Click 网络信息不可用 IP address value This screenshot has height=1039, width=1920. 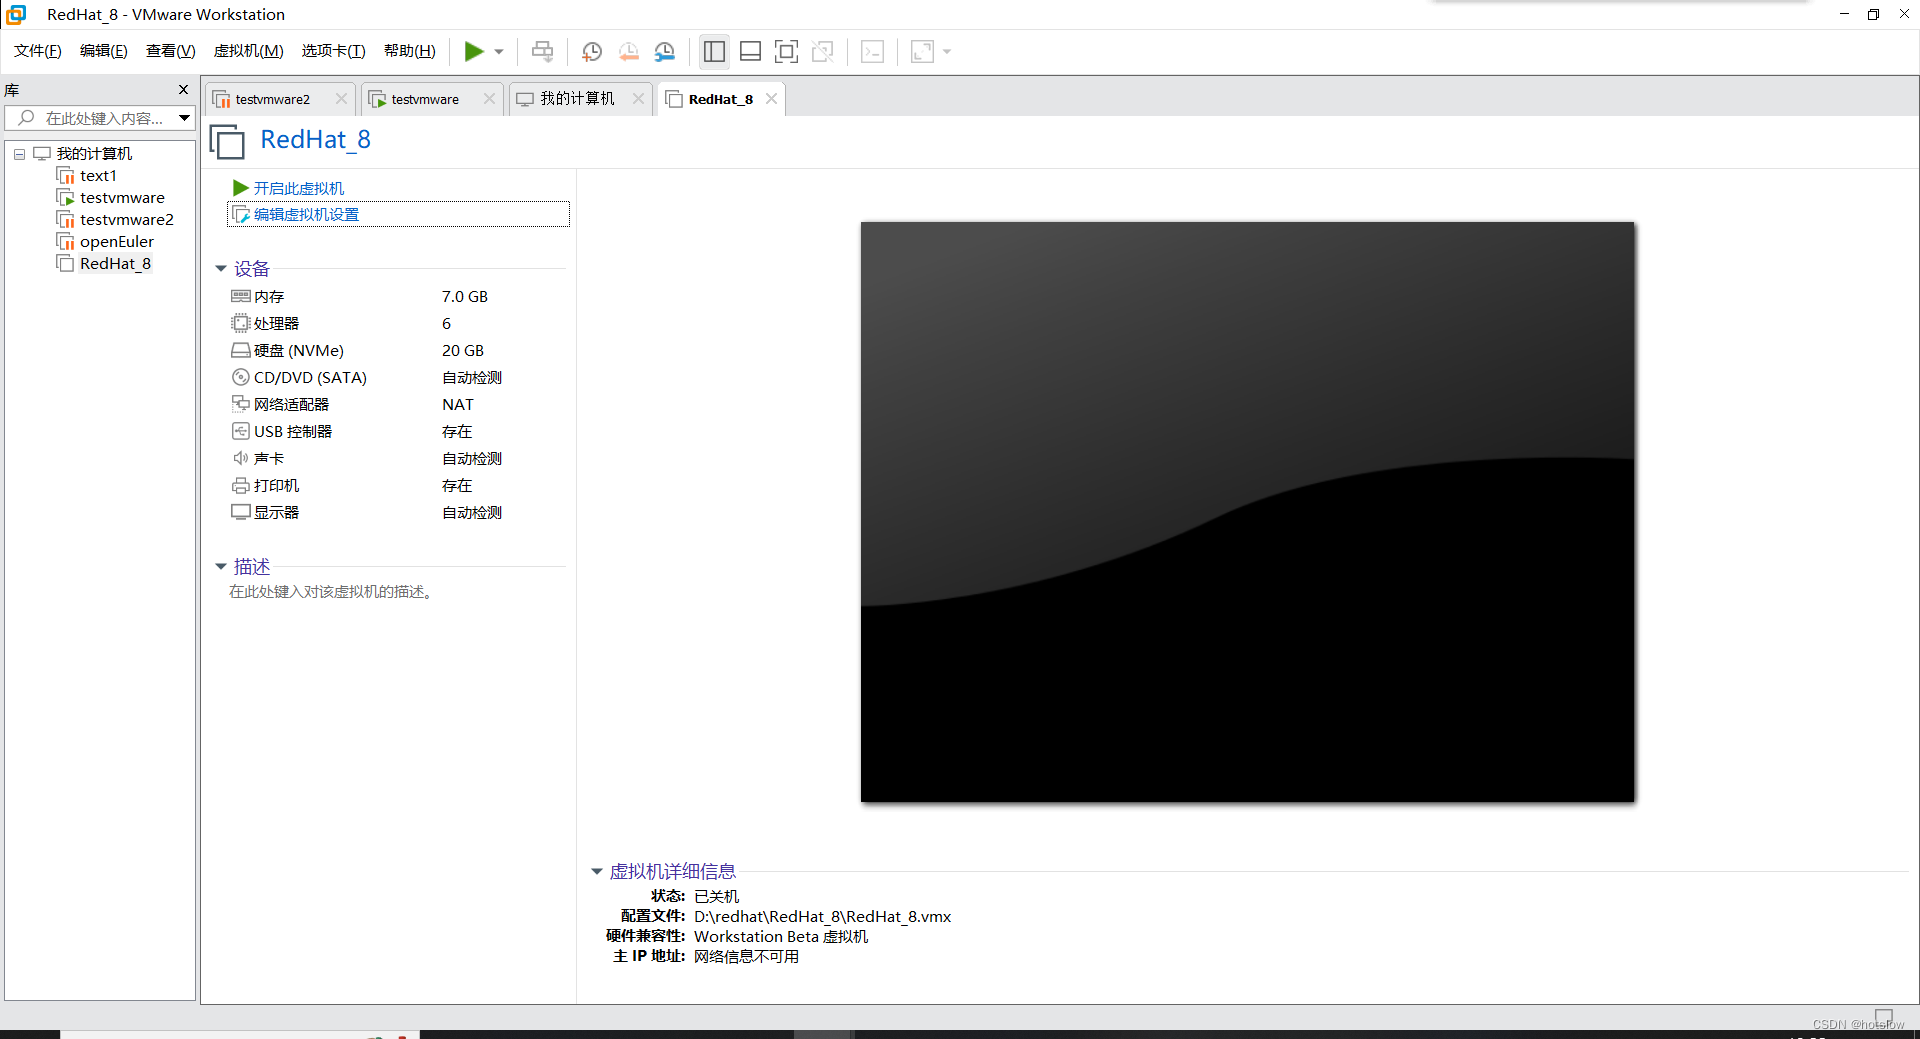pos(746,957)
